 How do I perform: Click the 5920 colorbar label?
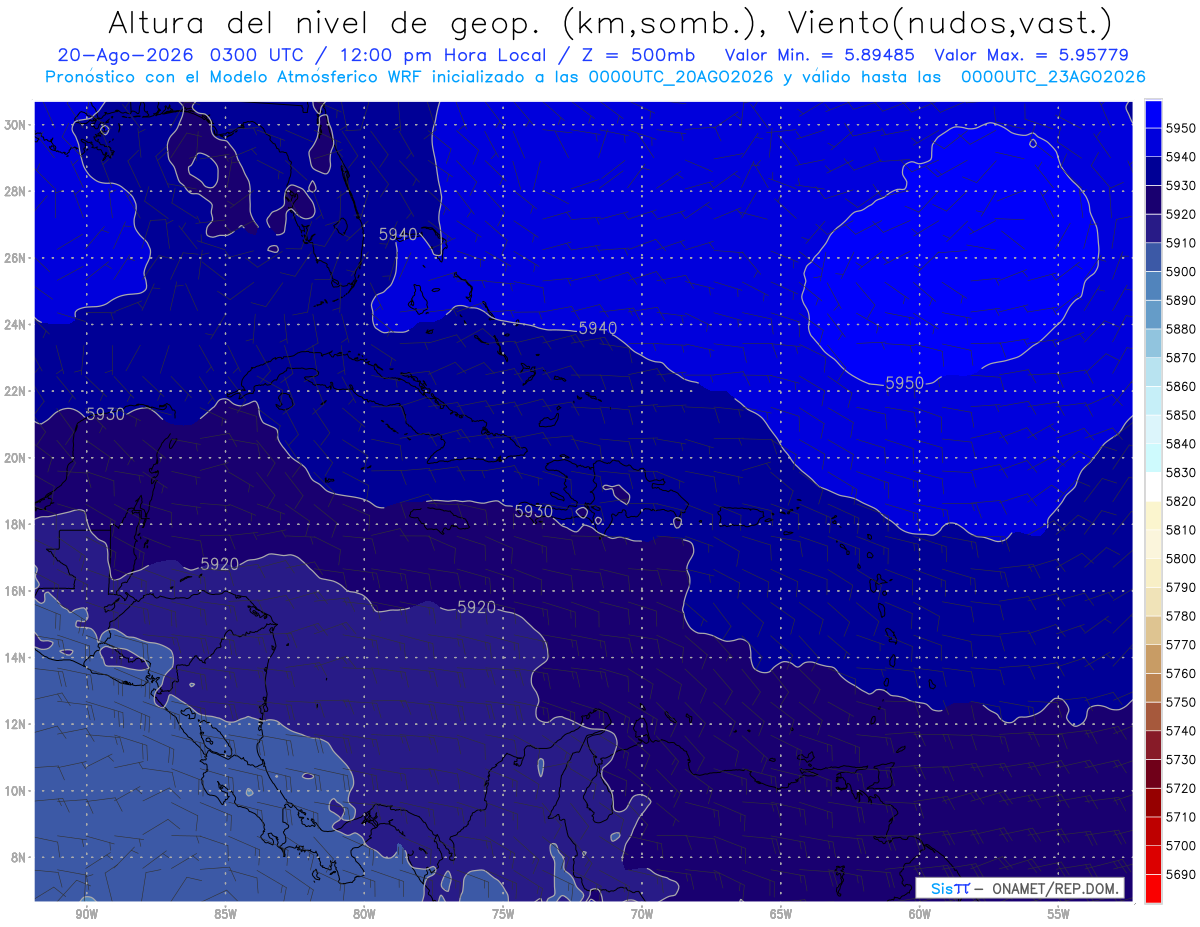(1181, 214)
